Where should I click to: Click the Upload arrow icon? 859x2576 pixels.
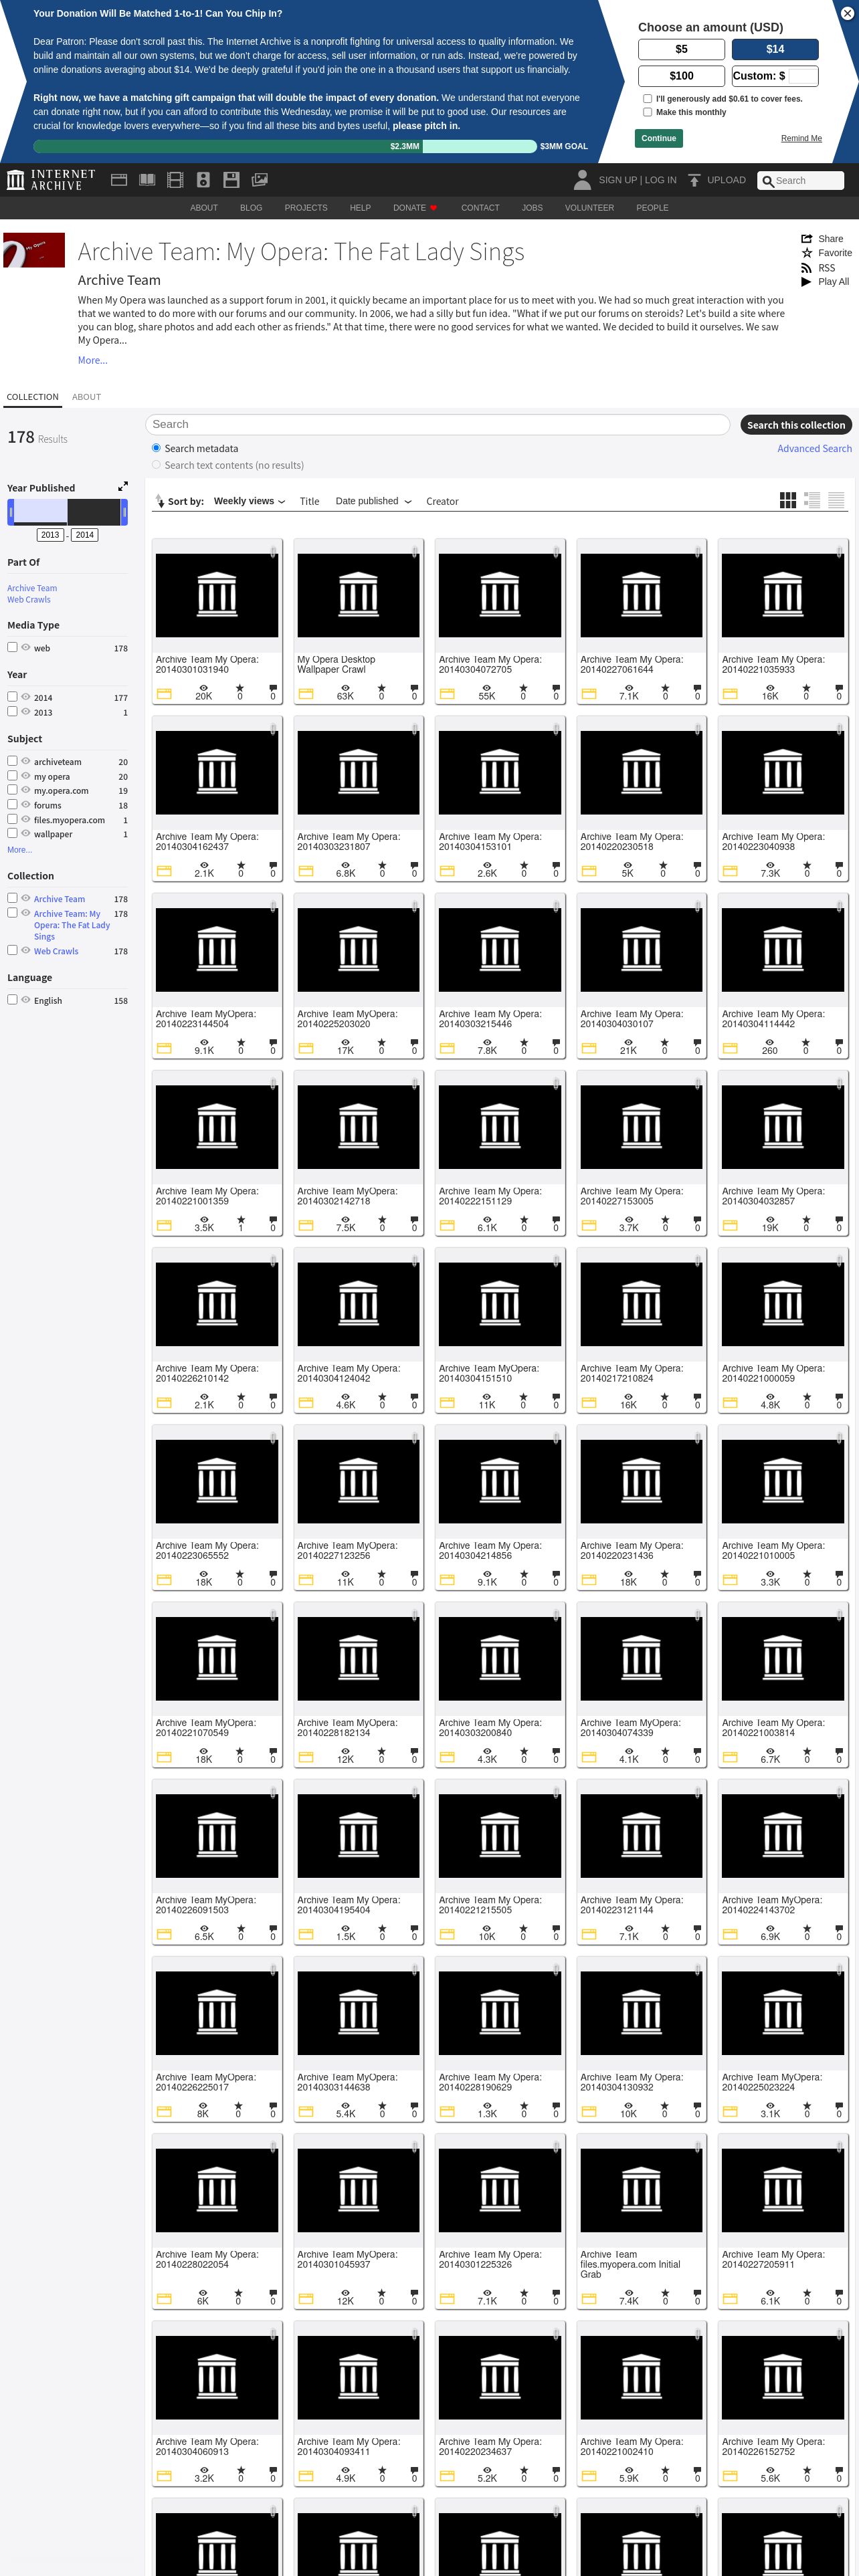[694, 180]
